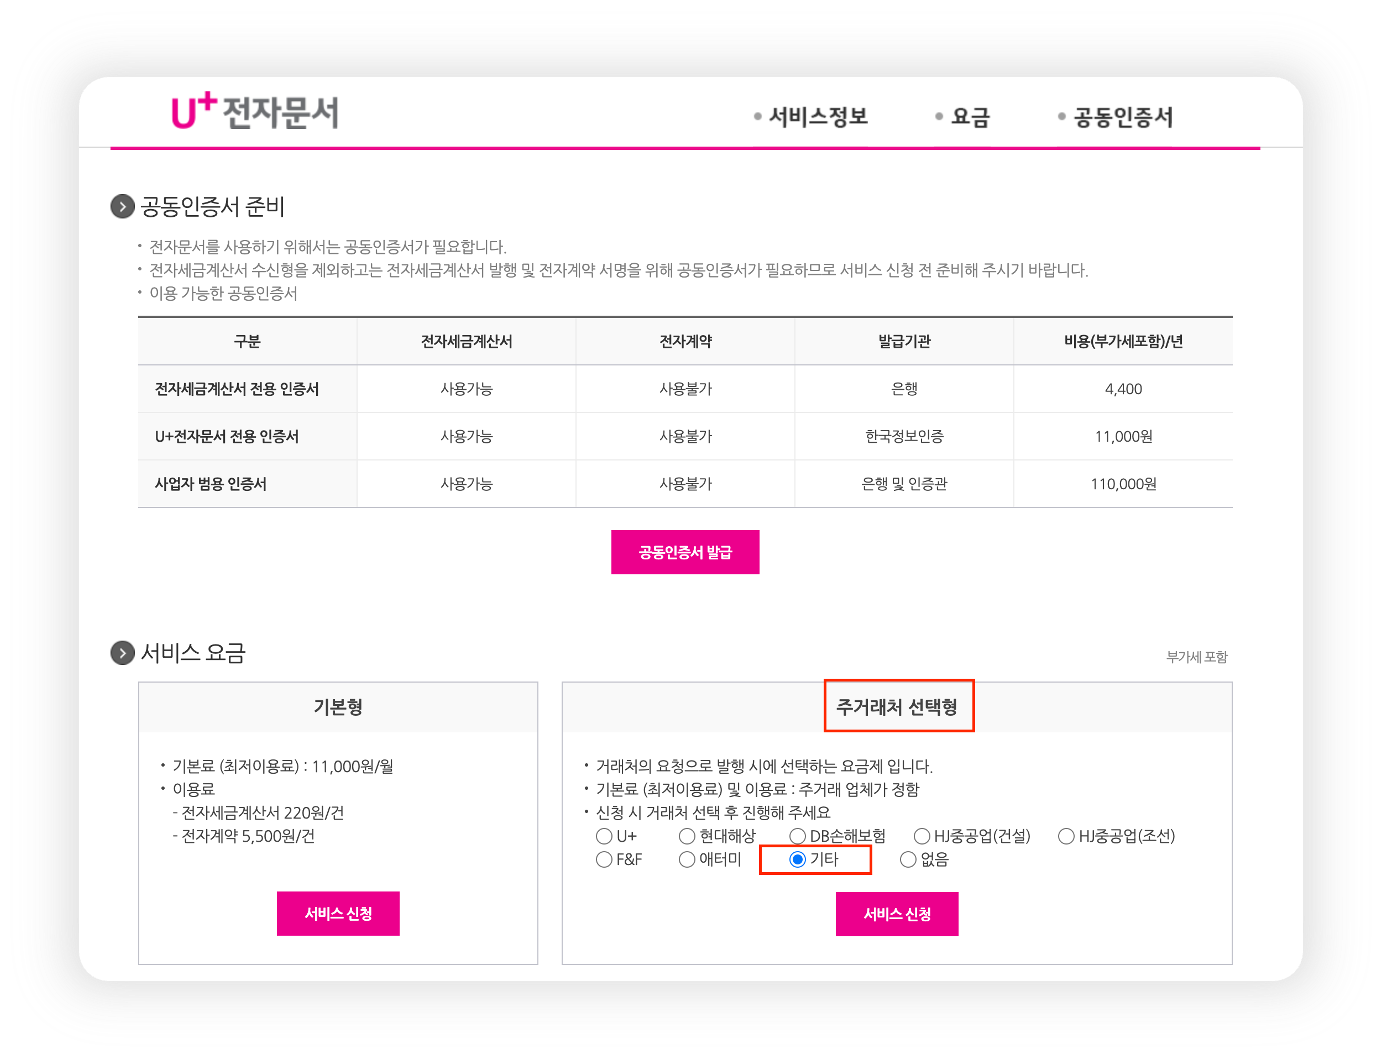Pick the HJ중공업(조선) radio option

(x=1066, y=836)
